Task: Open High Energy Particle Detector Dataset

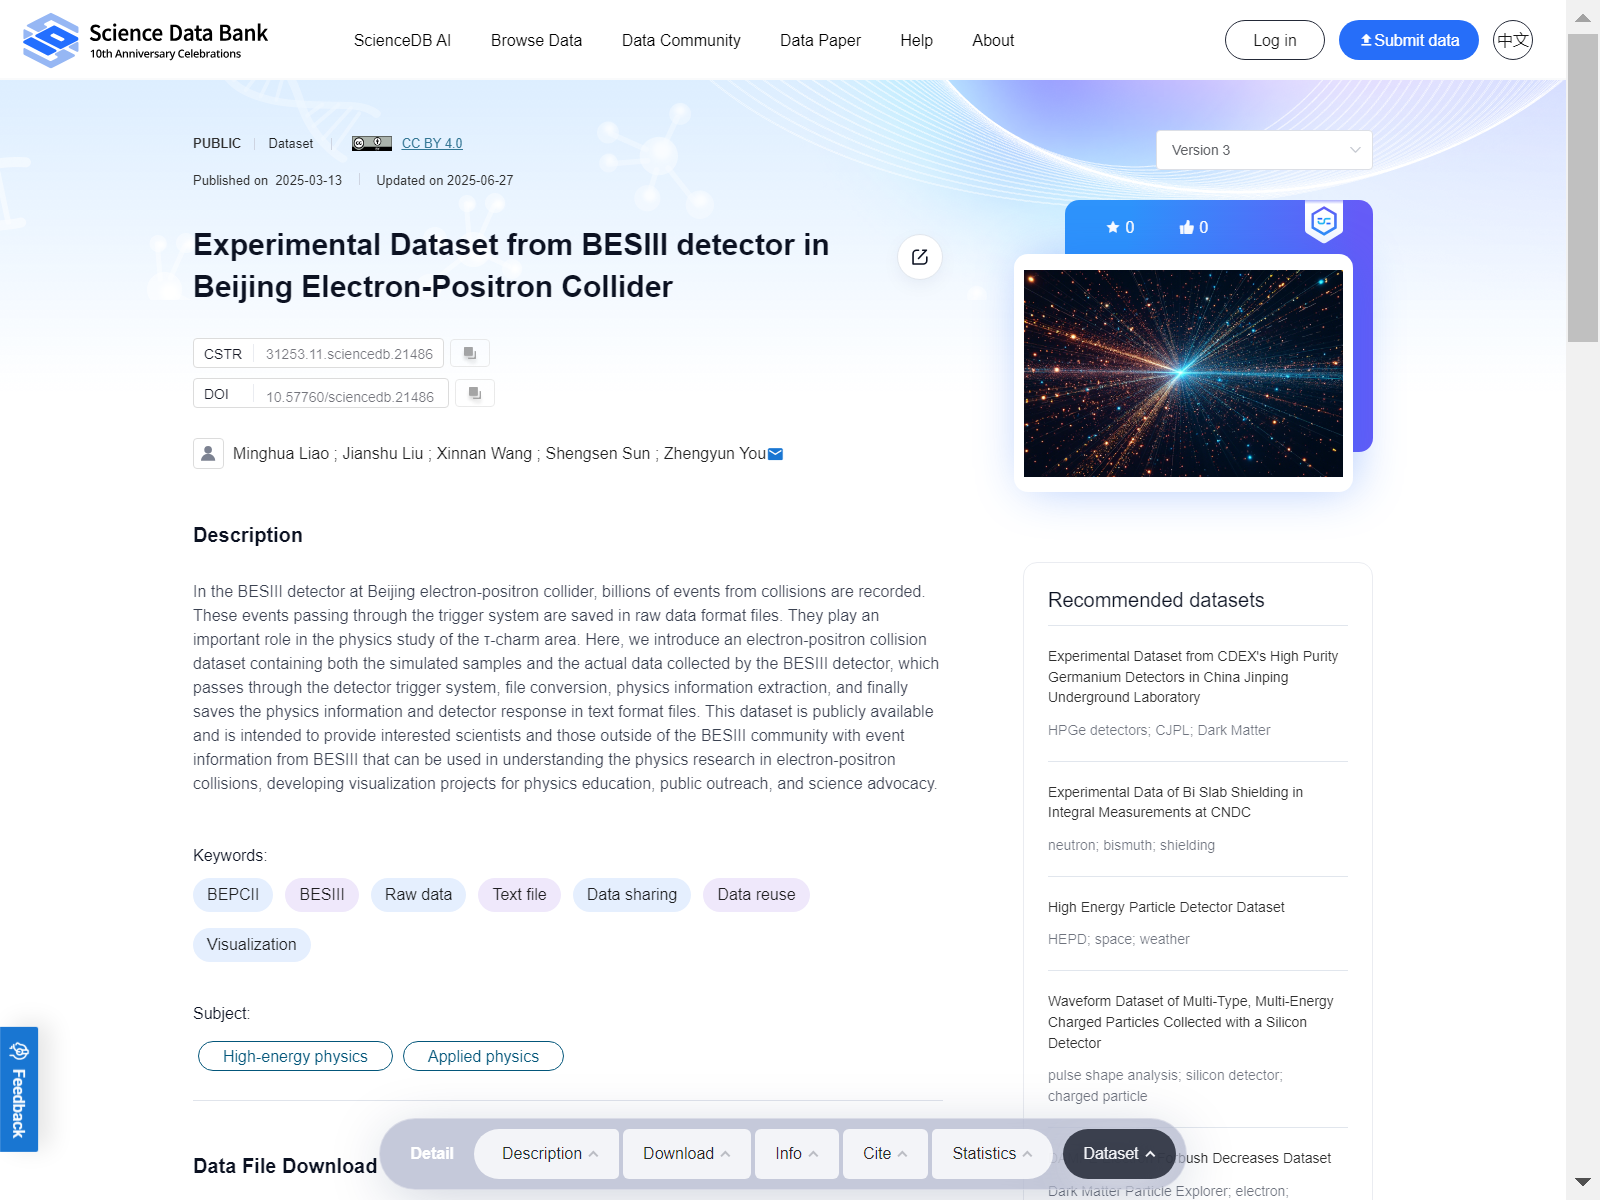Action: point(1166,907)
